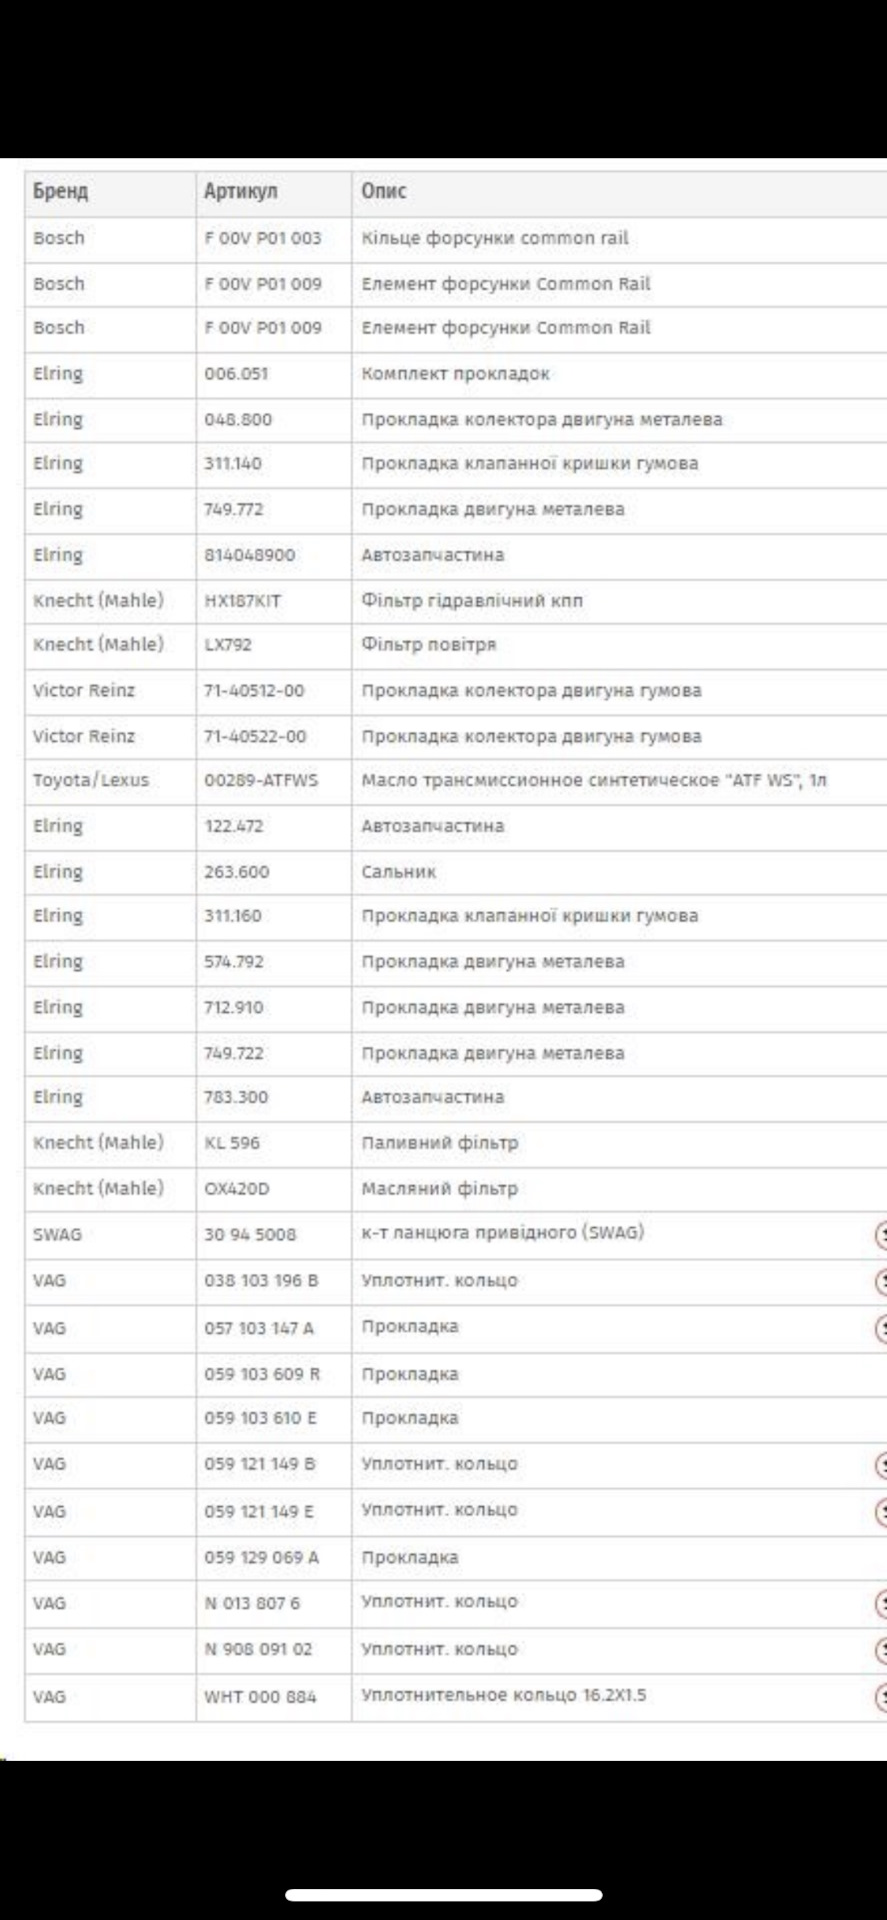Click the Паливний фільтр description

click(440, 1143)
